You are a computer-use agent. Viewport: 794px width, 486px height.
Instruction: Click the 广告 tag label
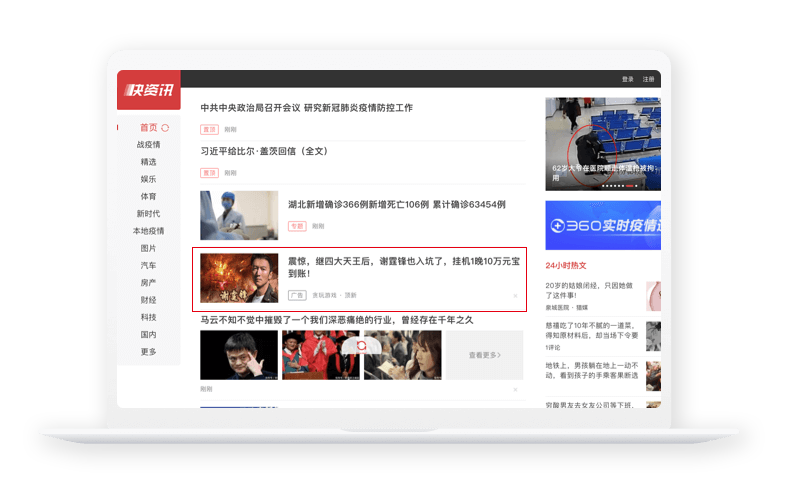(297, 295)
